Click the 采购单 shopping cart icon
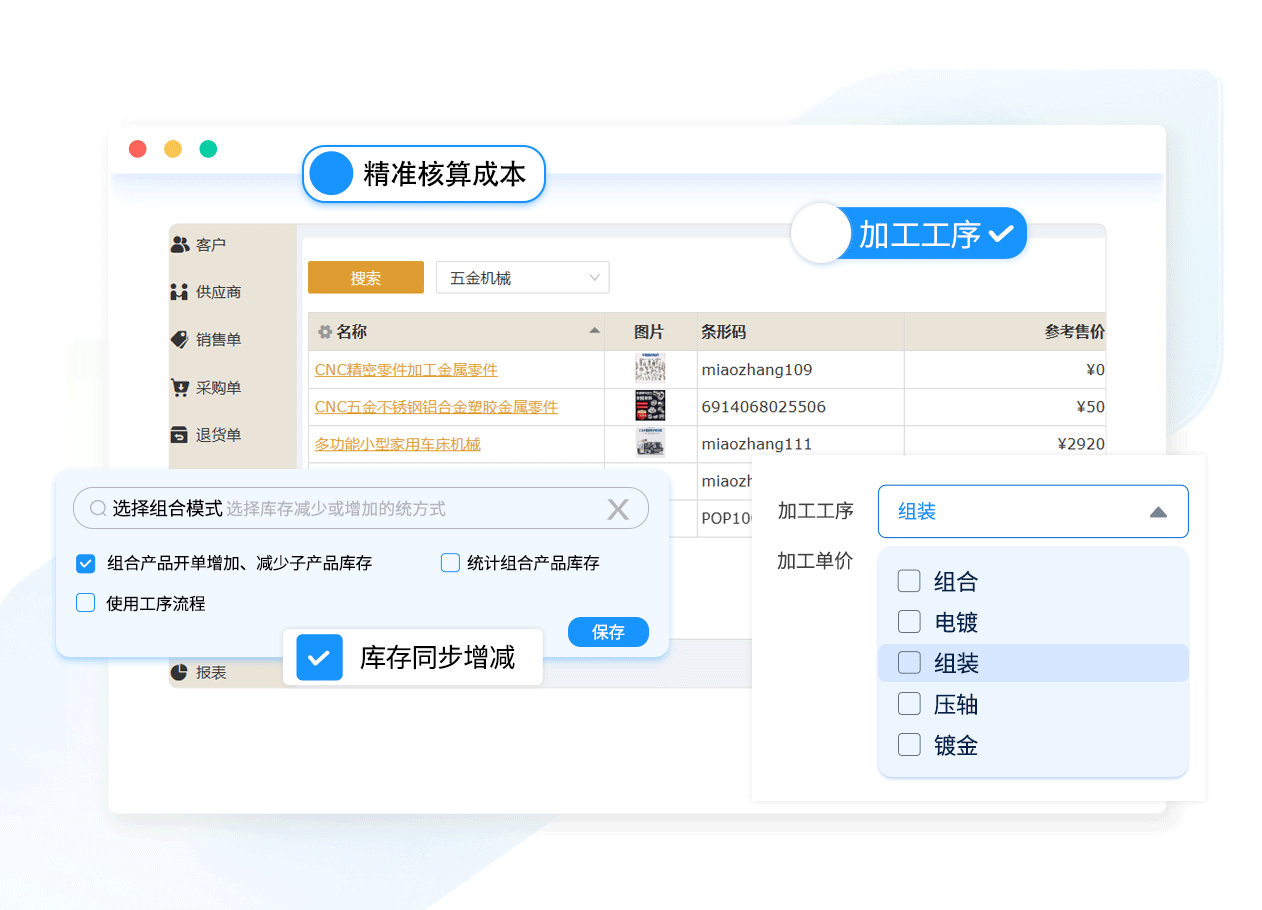 click(x=180, y=388)
